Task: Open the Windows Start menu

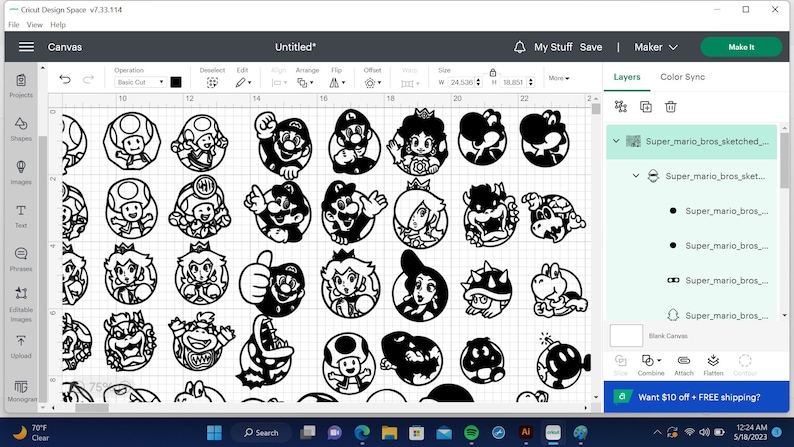Action: (214, 432)
